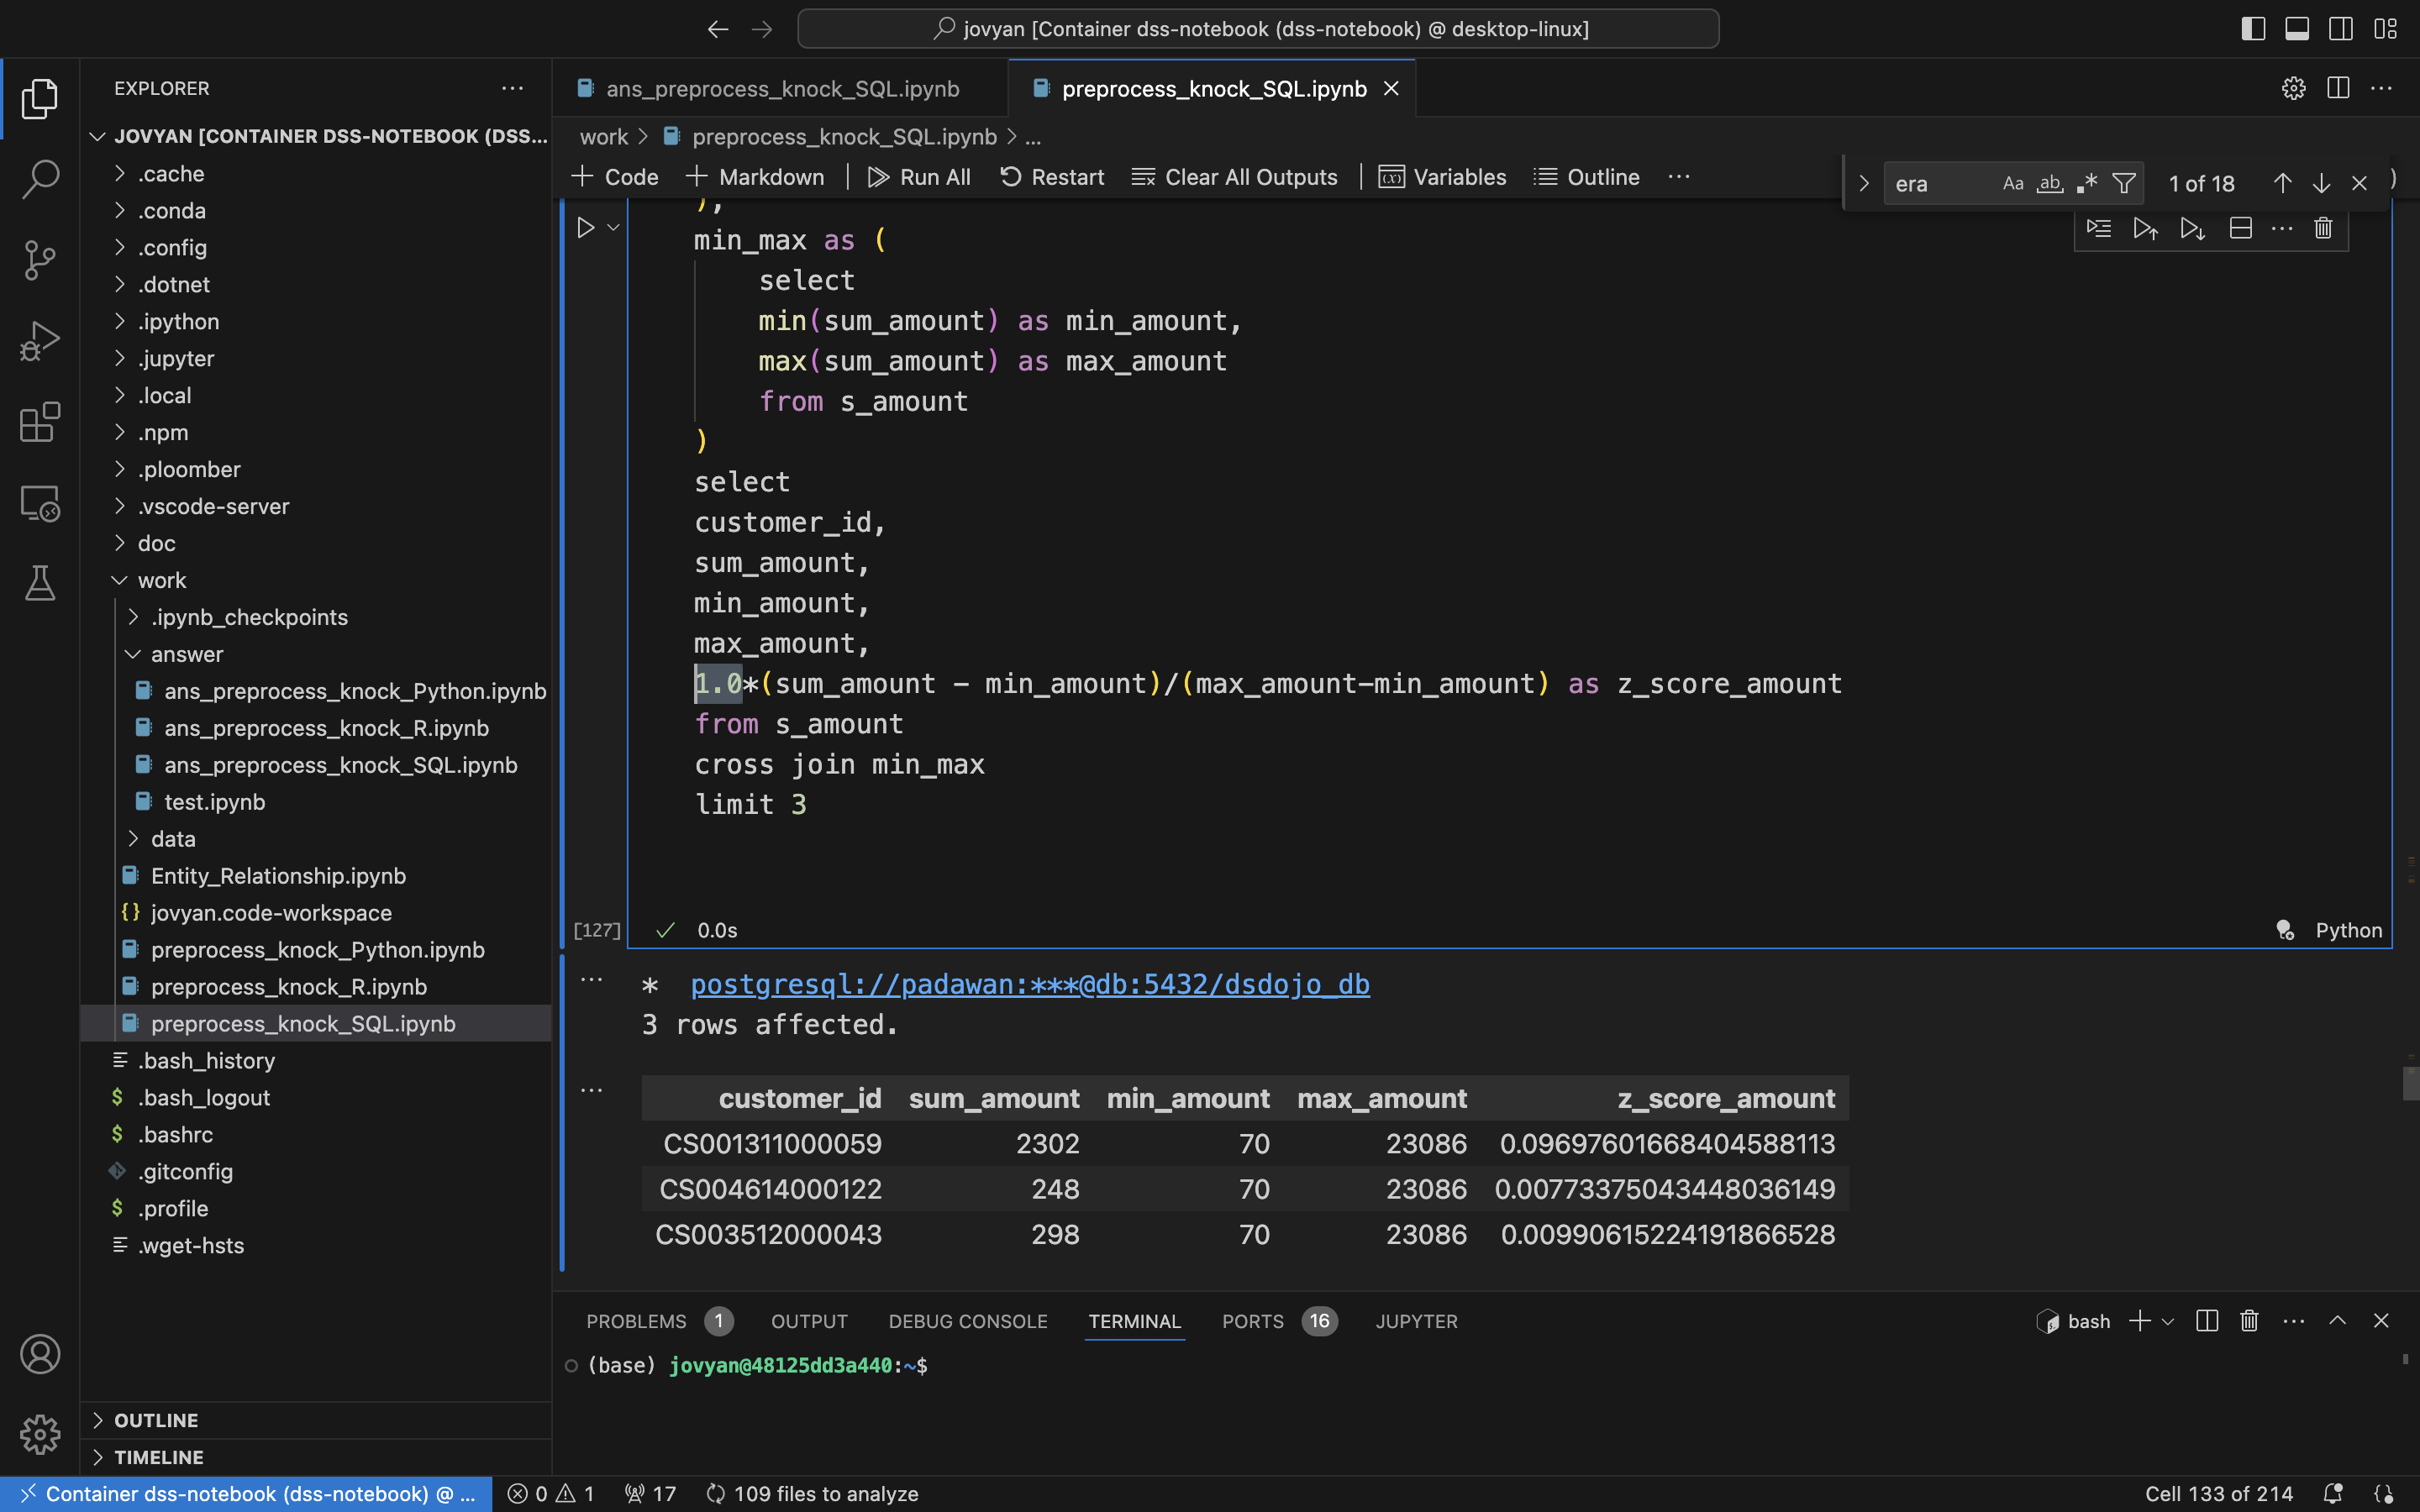Open Remote Explorer view

40,503
